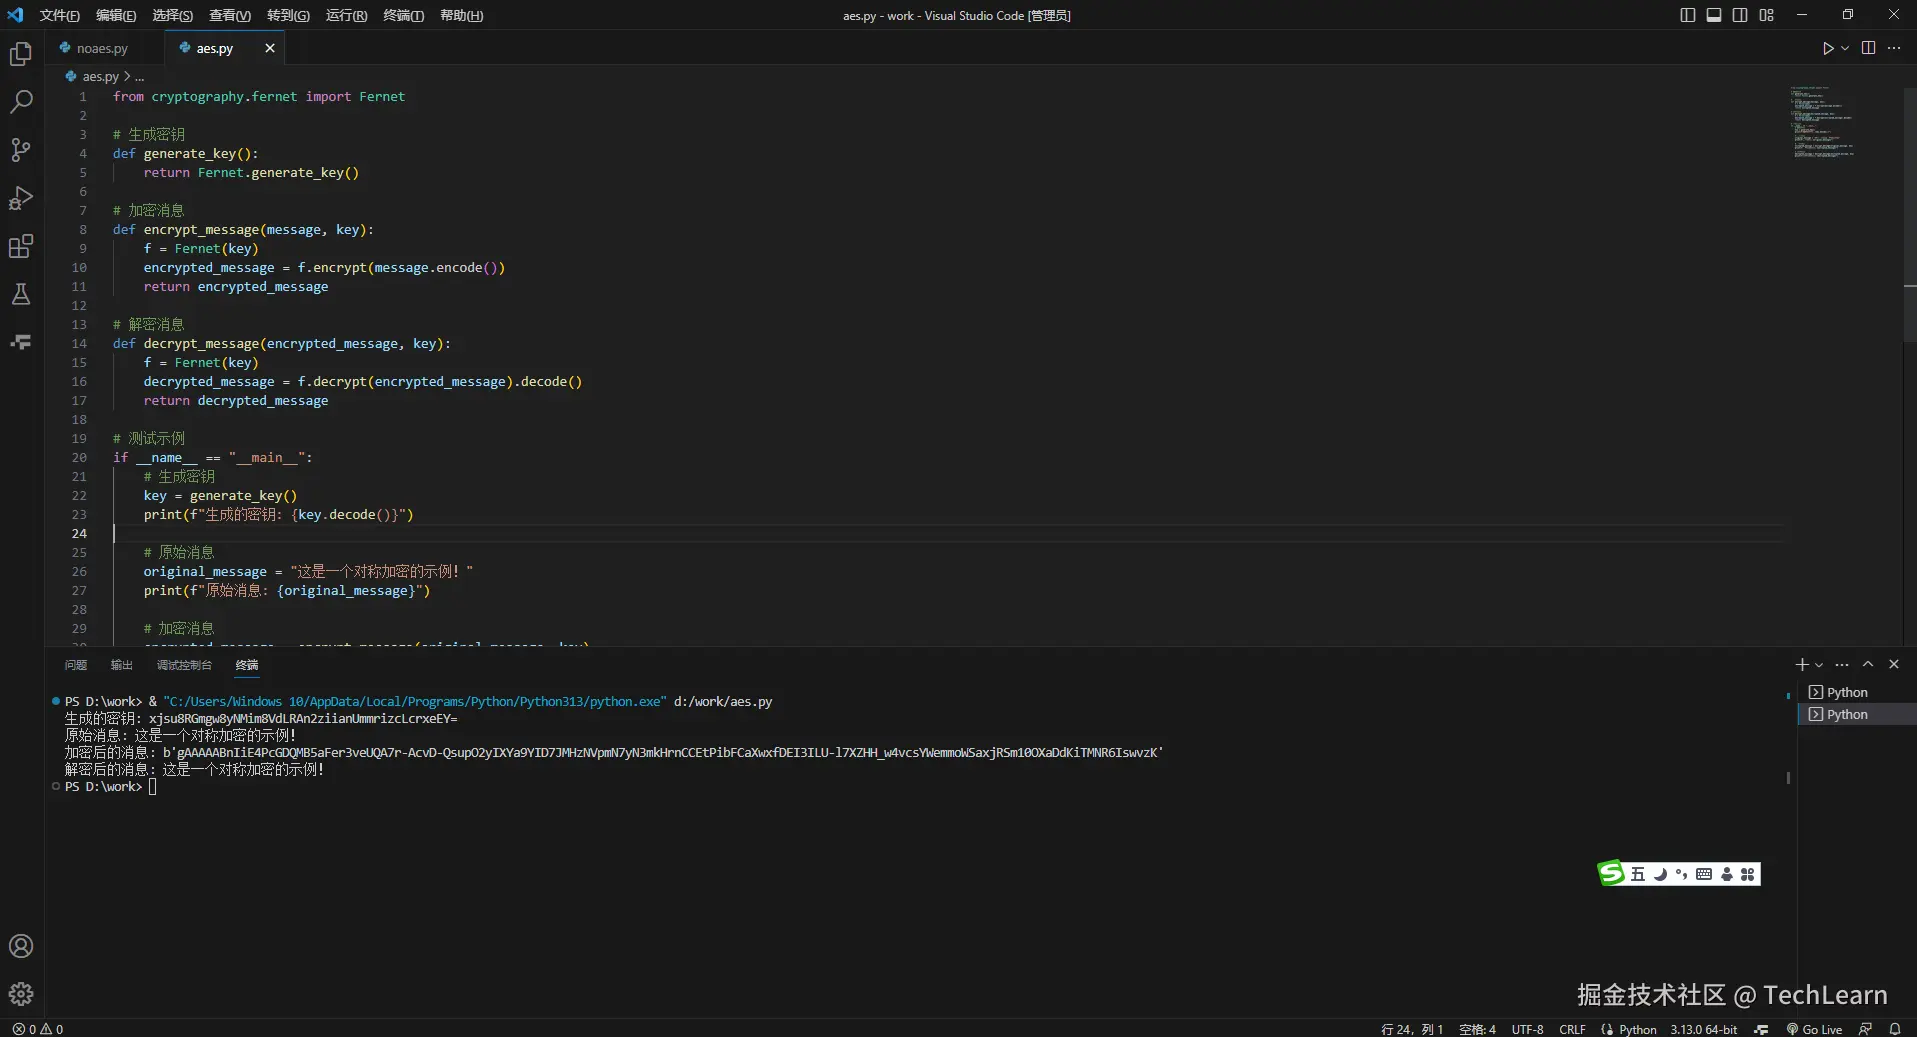
Task: Open the run options dropdown arrow
Action: click(x=1845, y=48)
